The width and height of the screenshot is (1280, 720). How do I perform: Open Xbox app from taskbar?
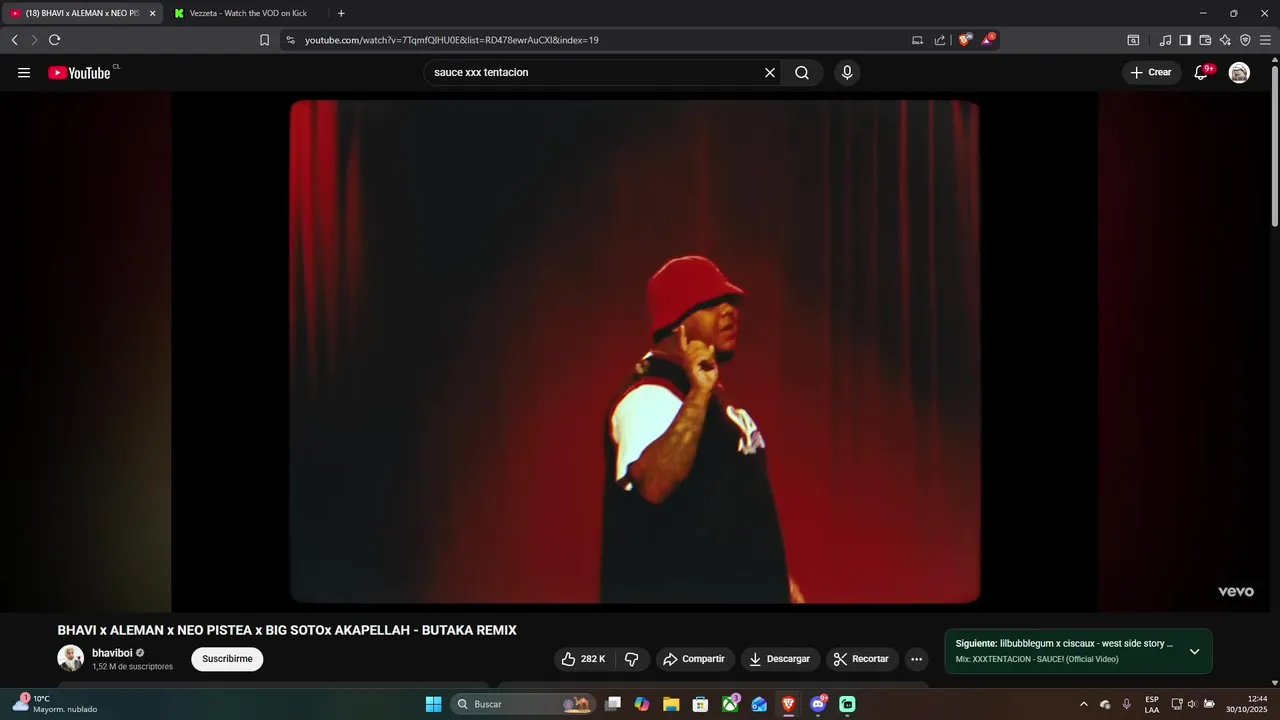pos(731,704)
